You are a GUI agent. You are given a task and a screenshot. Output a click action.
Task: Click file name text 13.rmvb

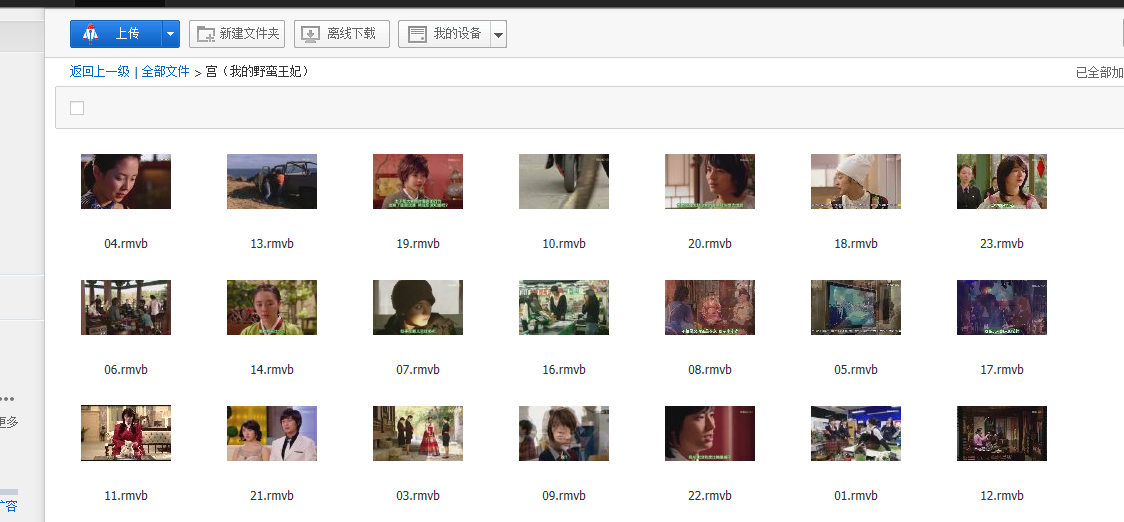tap(272, 244)
